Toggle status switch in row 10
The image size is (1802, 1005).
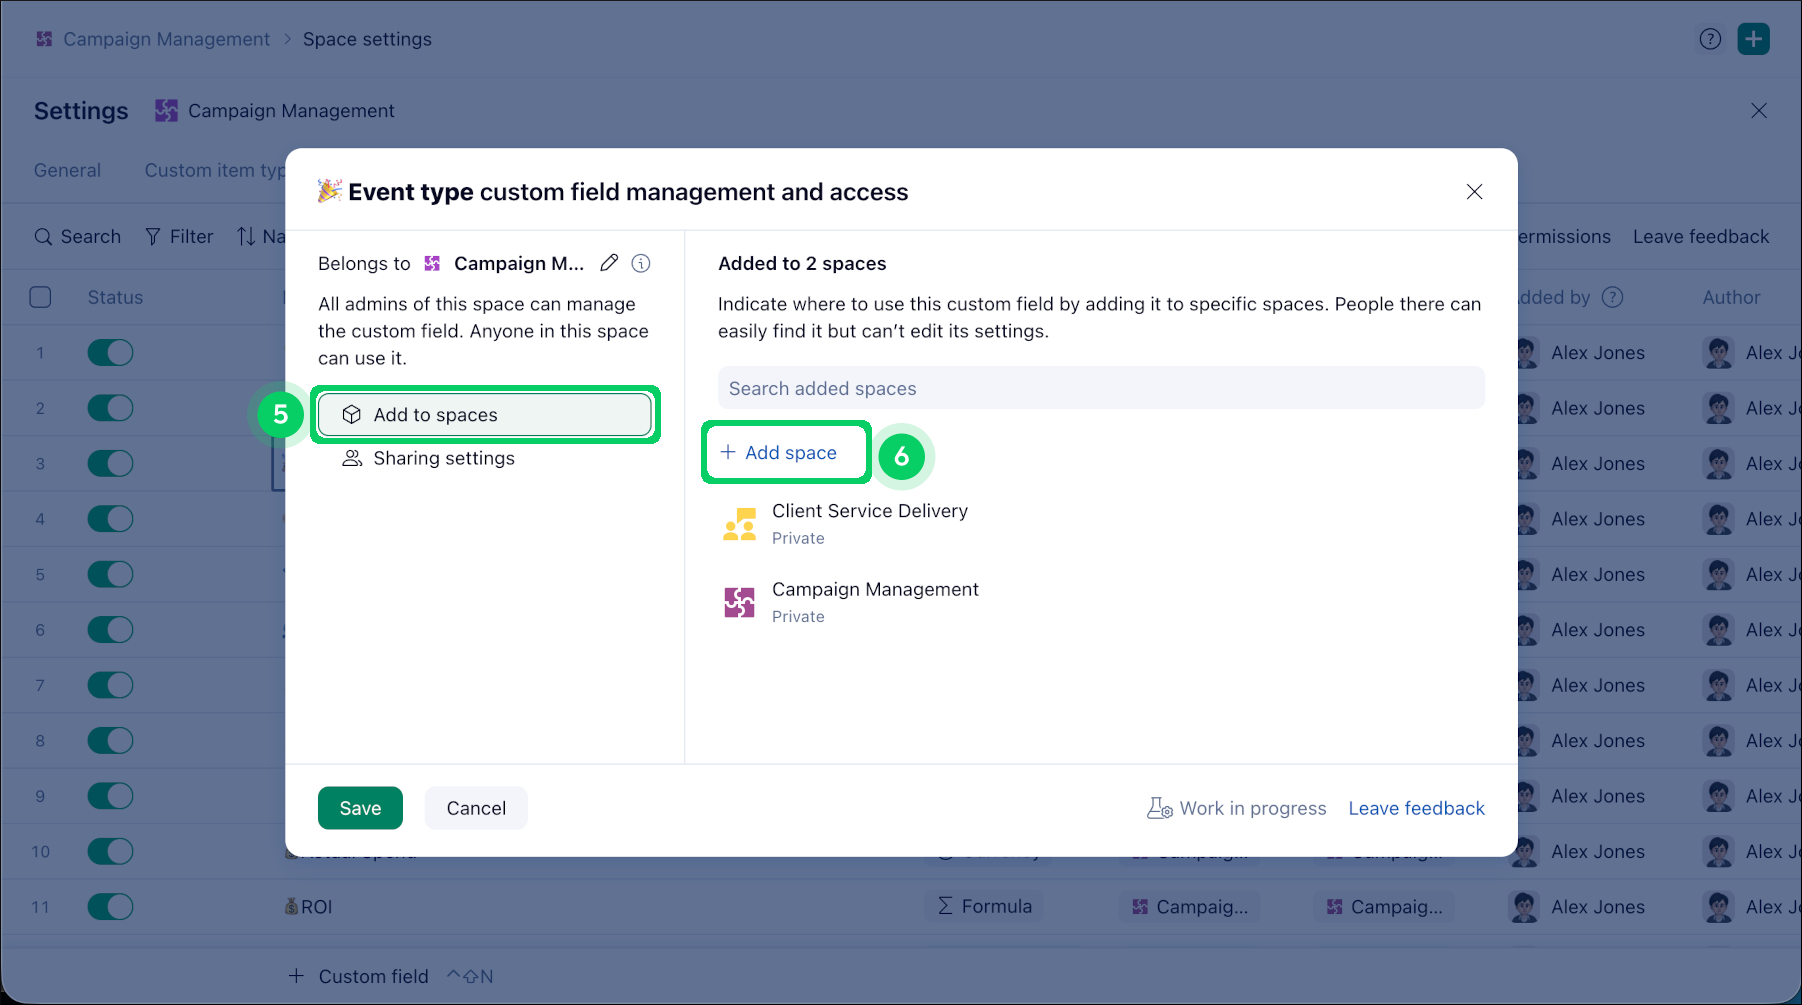[x=110, y=852]
